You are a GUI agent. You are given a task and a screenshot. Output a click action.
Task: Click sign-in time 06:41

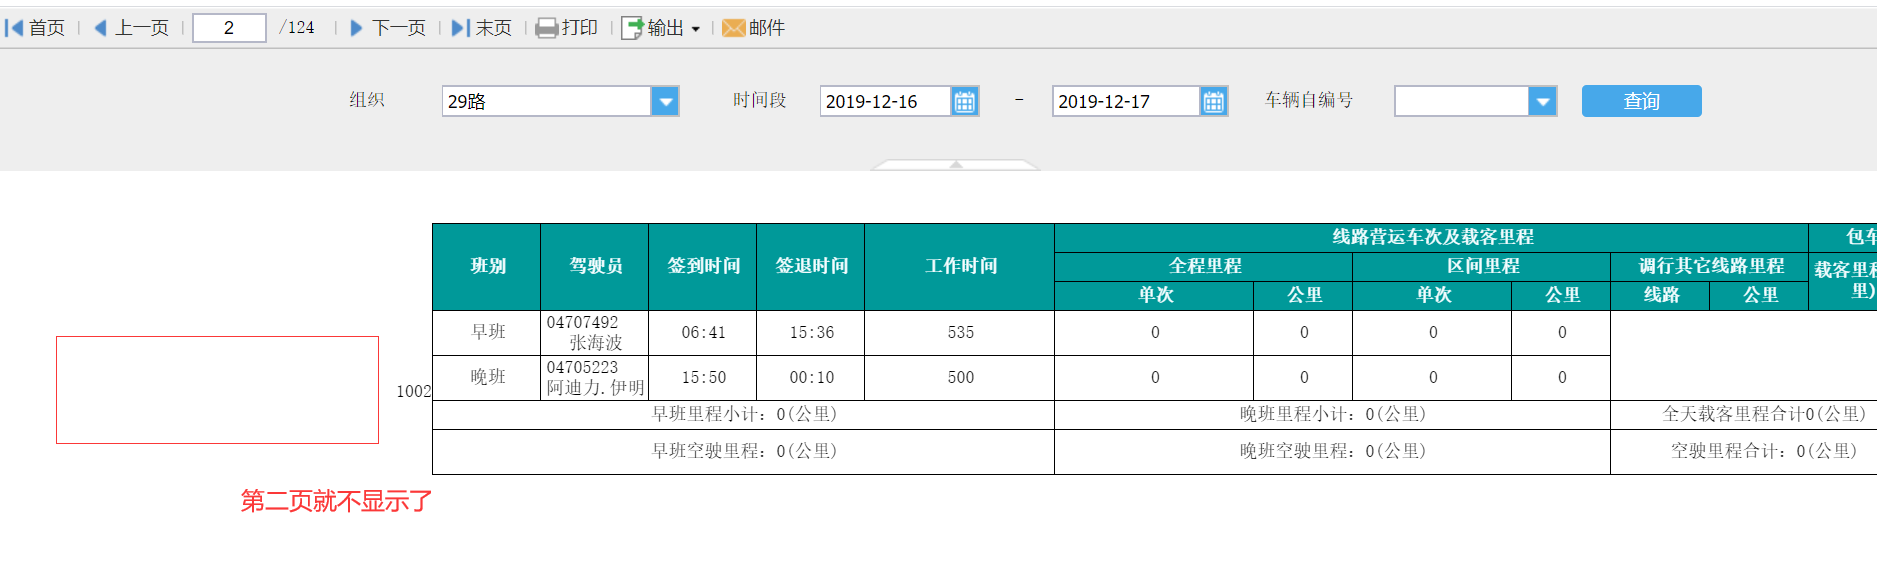tap(703, 333)
